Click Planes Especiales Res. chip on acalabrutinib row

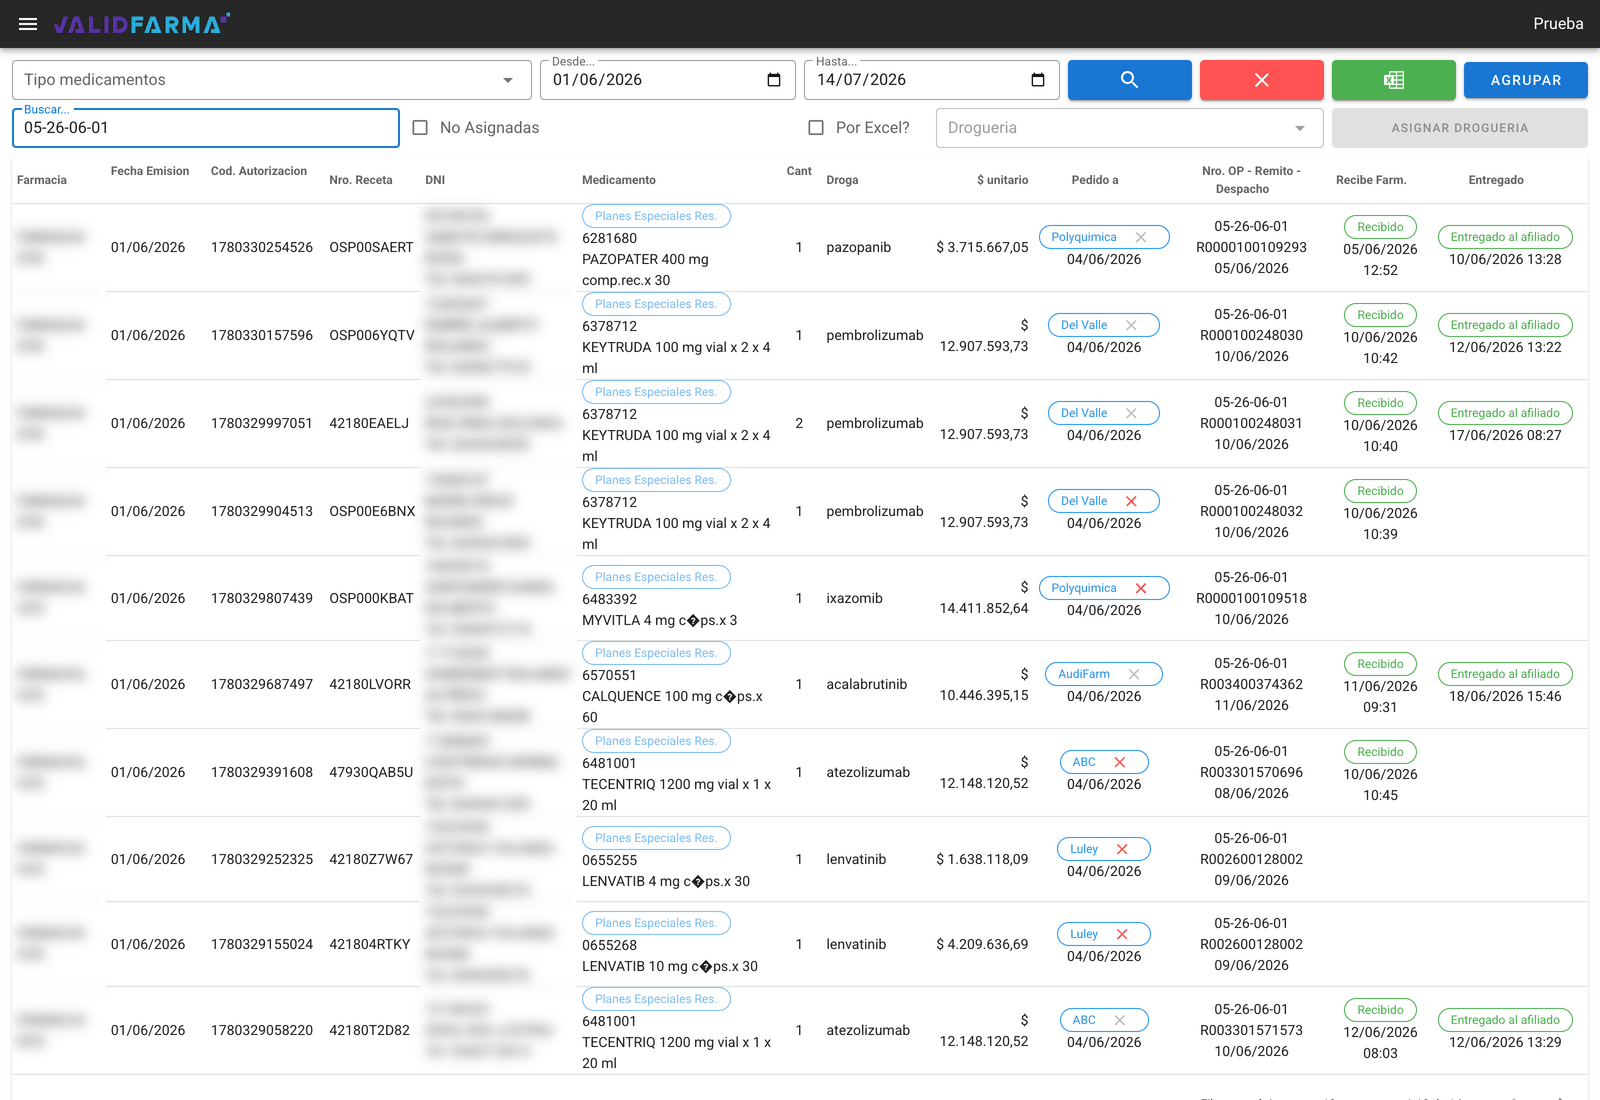click(656, 653)
